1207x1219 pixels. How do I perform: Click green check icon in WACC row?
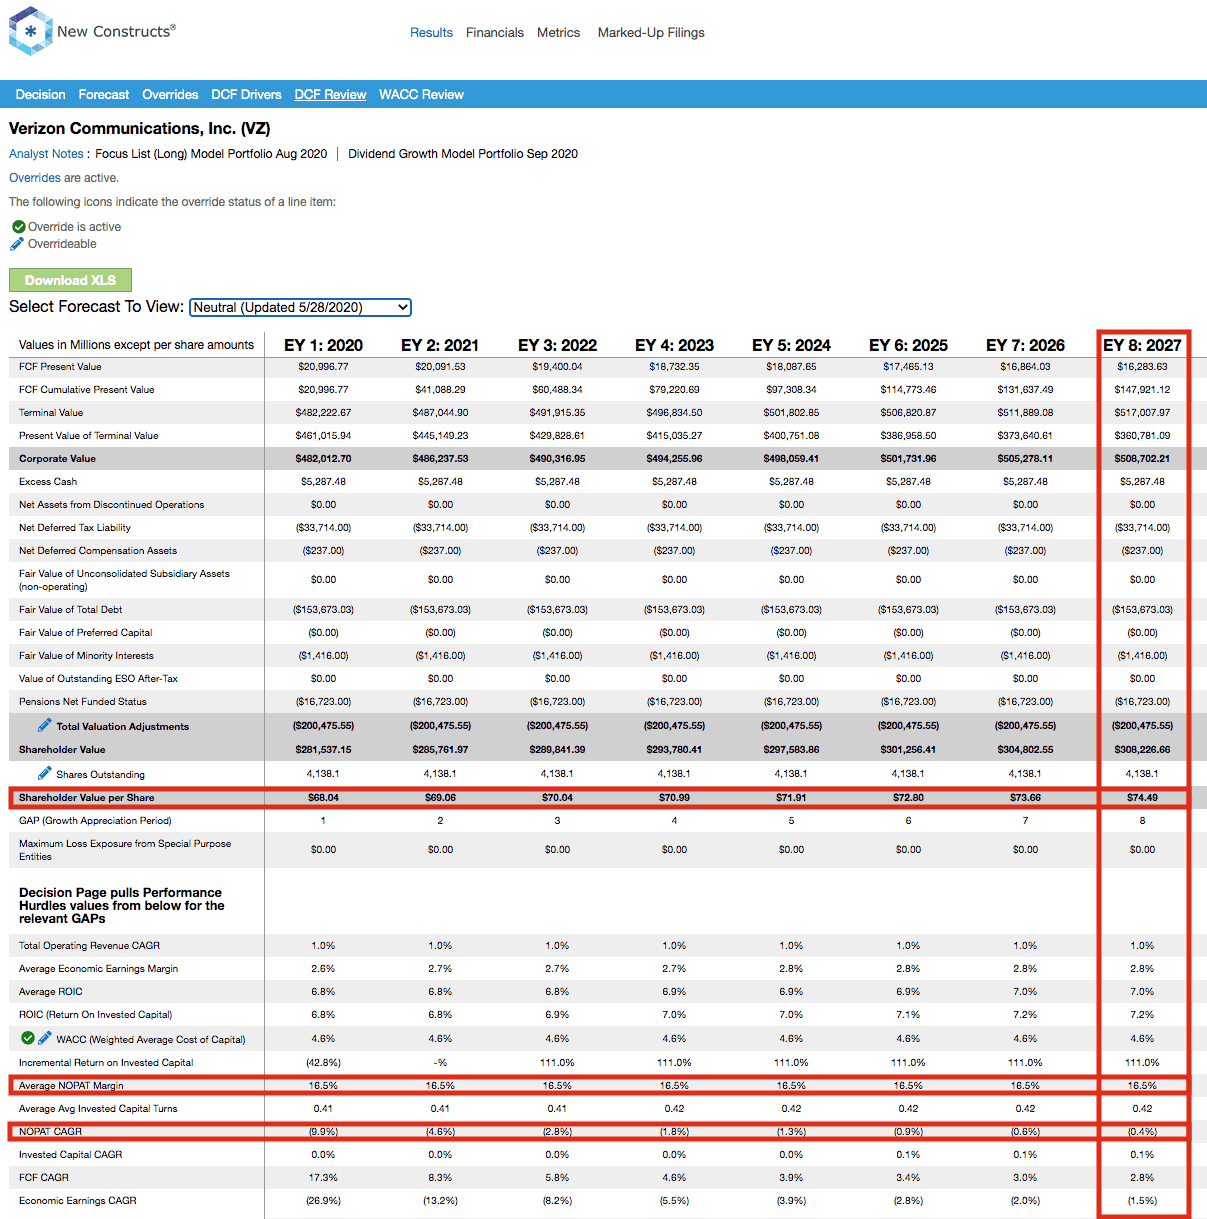[x=28, y=1038]
